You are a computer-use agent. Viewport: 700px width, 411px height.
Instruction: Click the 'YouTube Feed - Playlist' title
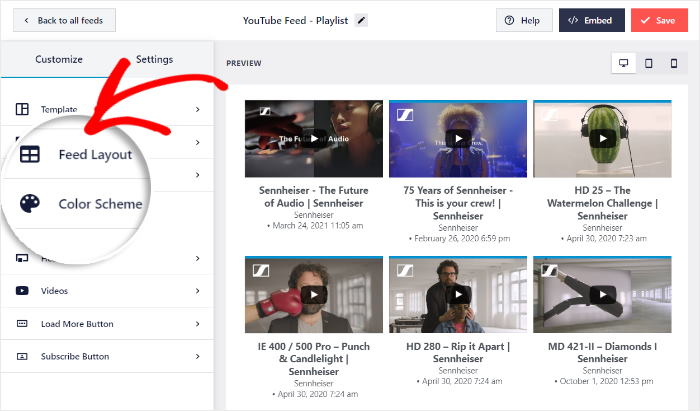click(295, 21)
